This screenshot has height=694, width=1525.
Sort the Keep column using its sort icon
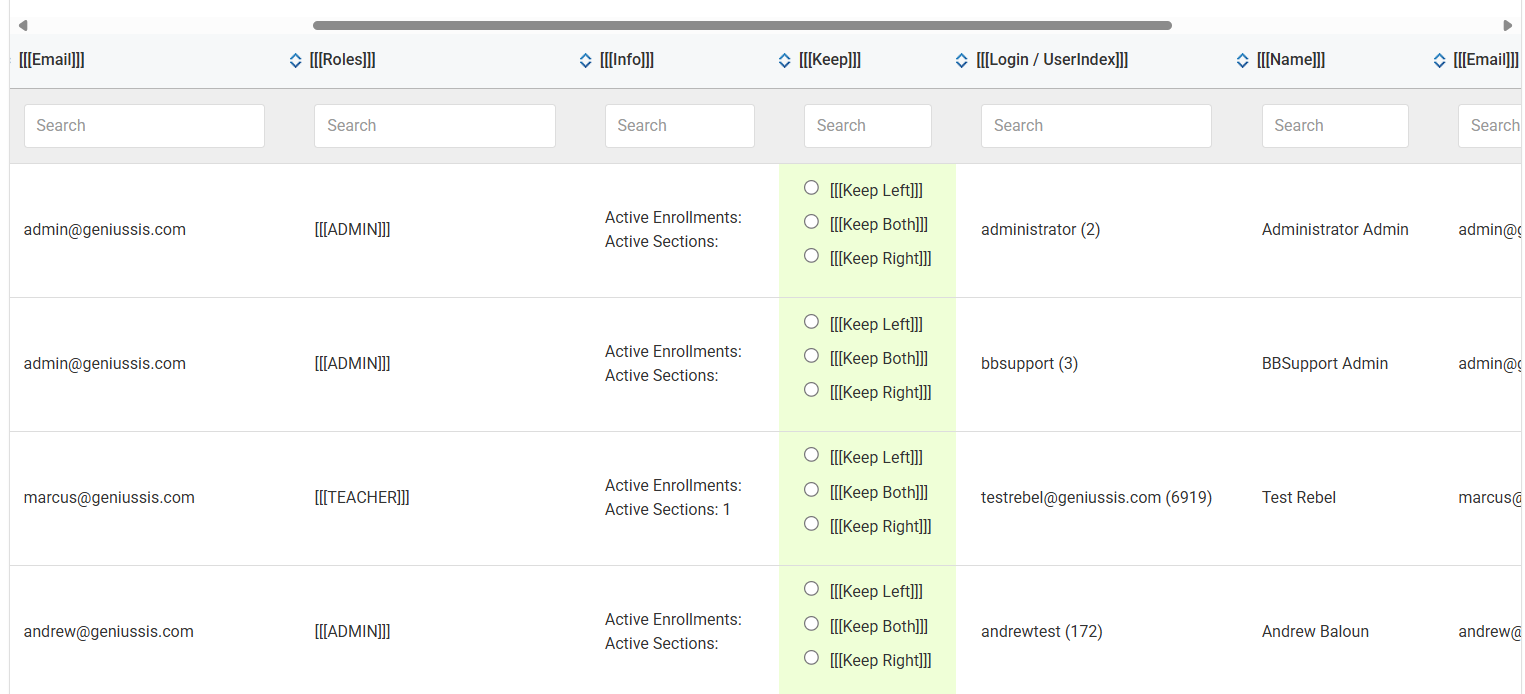(x=785, y=60)
